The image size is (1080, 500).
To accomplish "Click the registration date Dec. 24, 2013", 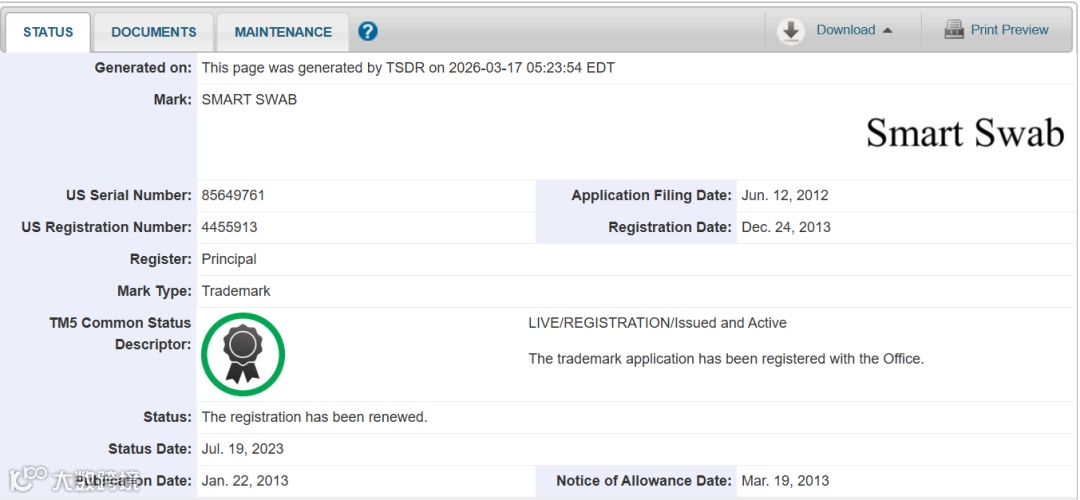I will click(786, 227).
